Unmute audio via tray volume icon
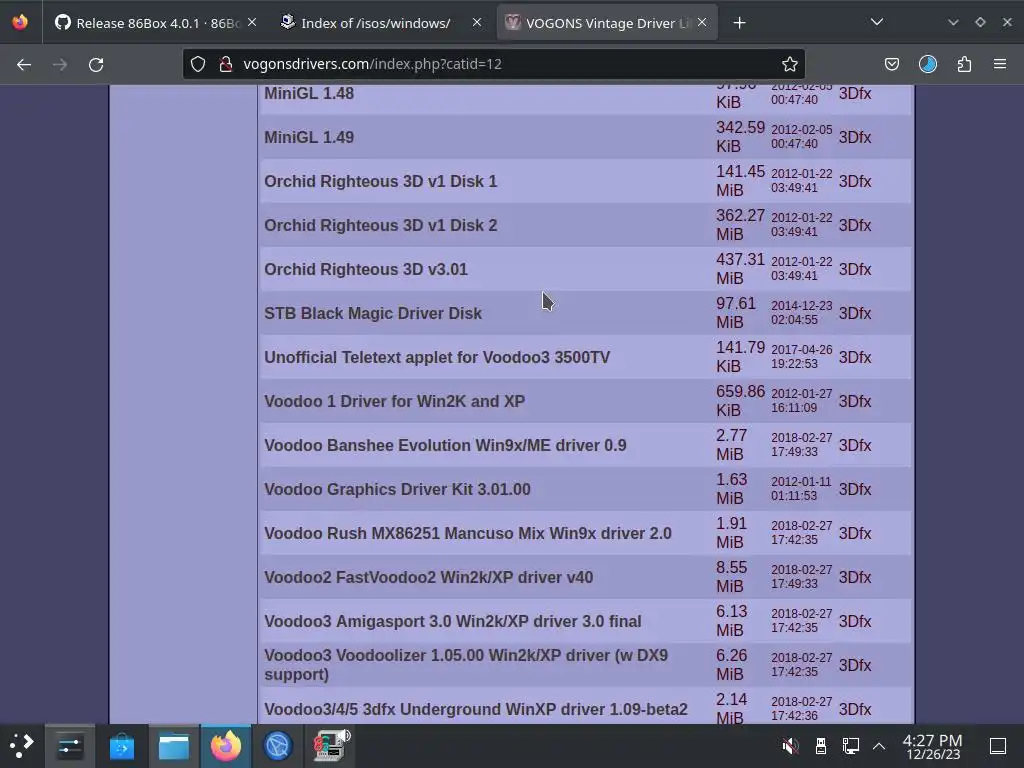 coord(790,746)
